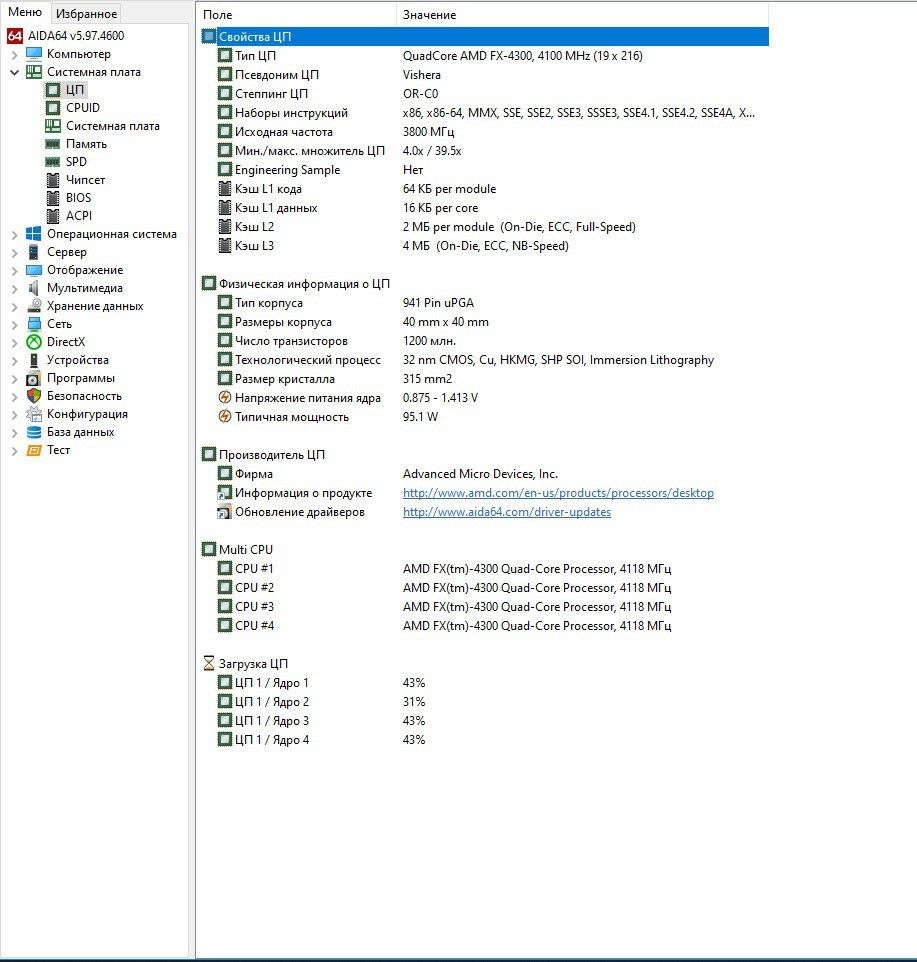Click the Тест benchmark icon
The width and height of the screenshot is (917, 962).
pyautogui.click(x=34, y=450)
